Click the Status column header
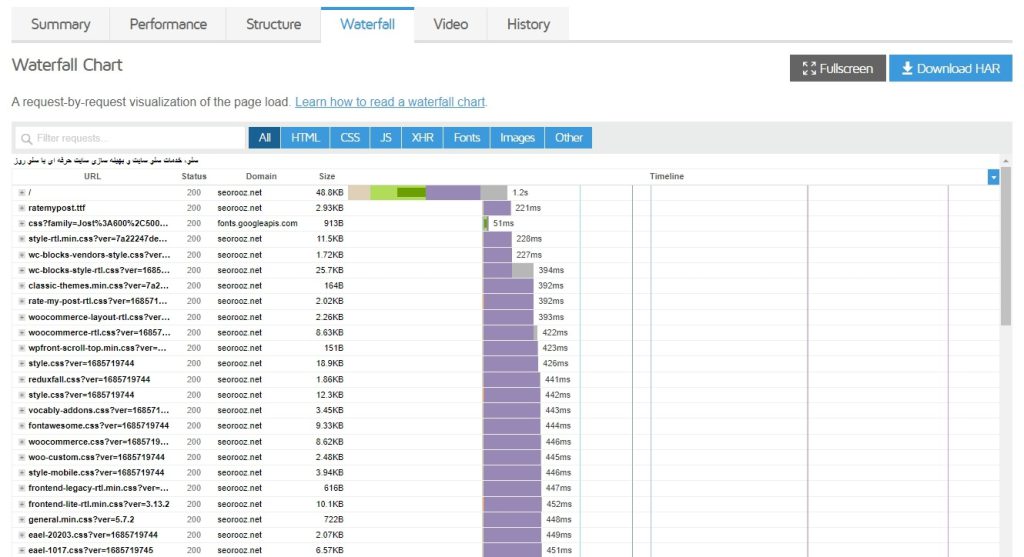1024x557 pixels. 194,176
